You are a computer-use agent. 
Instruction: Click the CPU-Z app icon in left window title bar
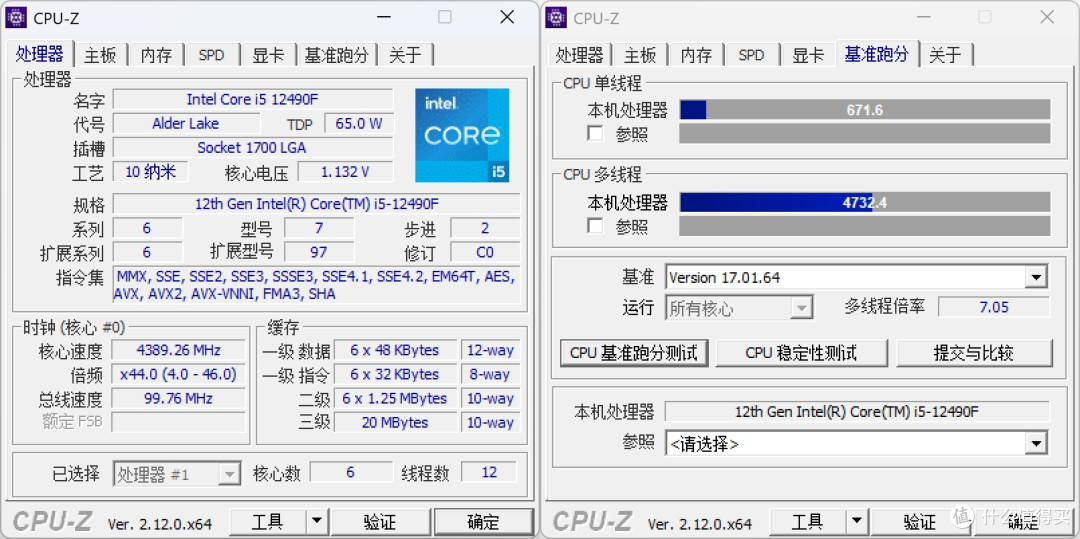18,17
